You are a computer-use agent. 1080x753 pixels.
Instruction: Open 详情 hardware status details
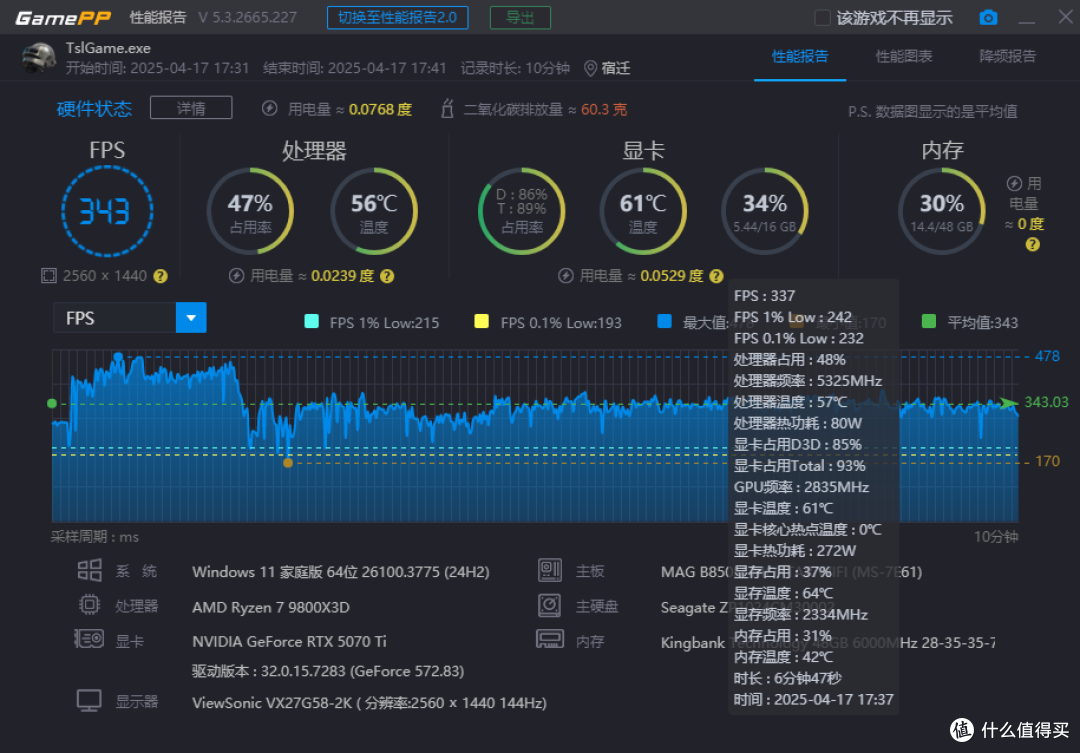click(190, 107)
